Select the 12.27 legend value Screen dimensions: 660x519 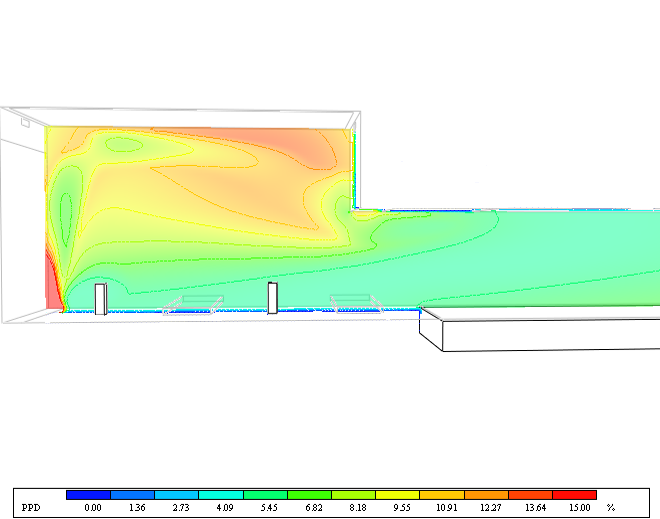[x=491, y=508]
